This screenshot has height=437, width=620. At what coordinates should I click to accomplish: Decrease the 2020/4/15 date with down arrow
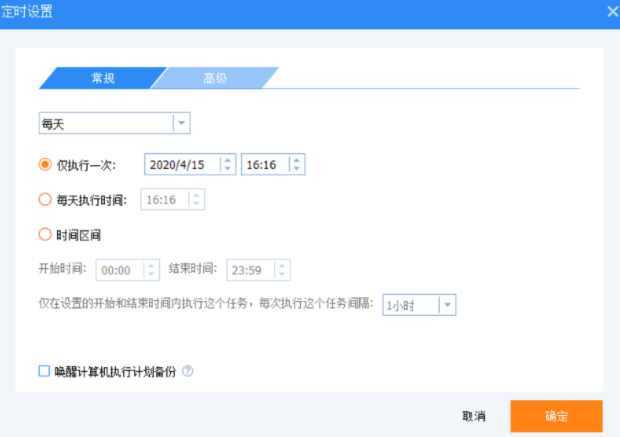pos(227,168)
